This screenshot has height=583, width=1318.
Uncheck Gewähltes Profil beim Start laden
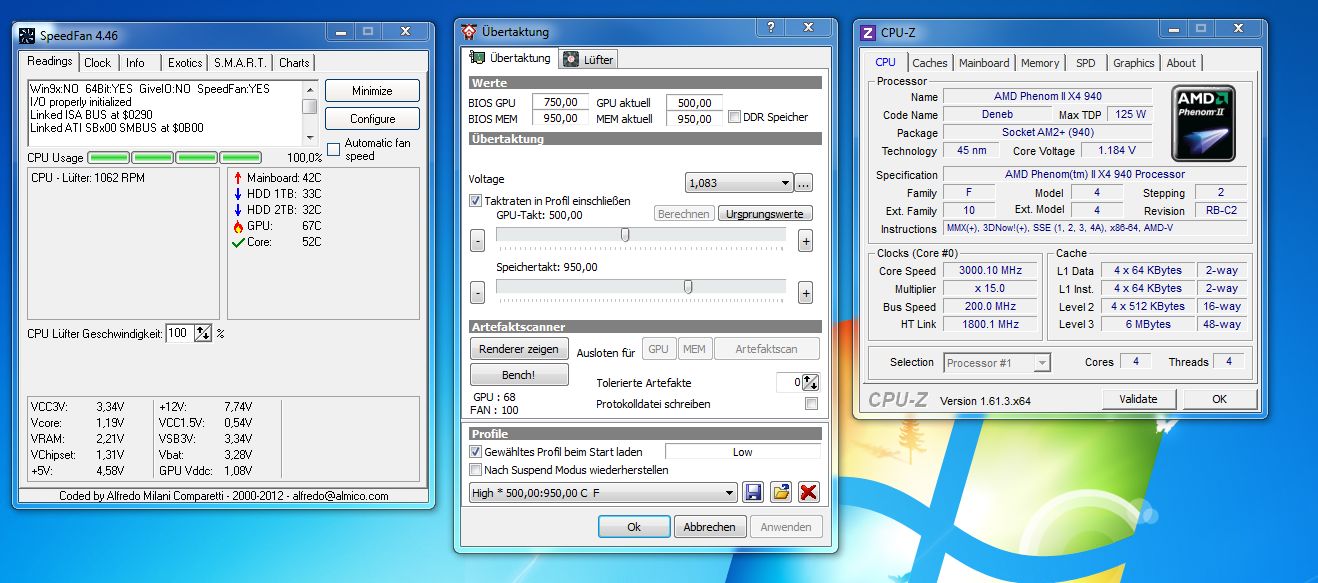(475, 452)
